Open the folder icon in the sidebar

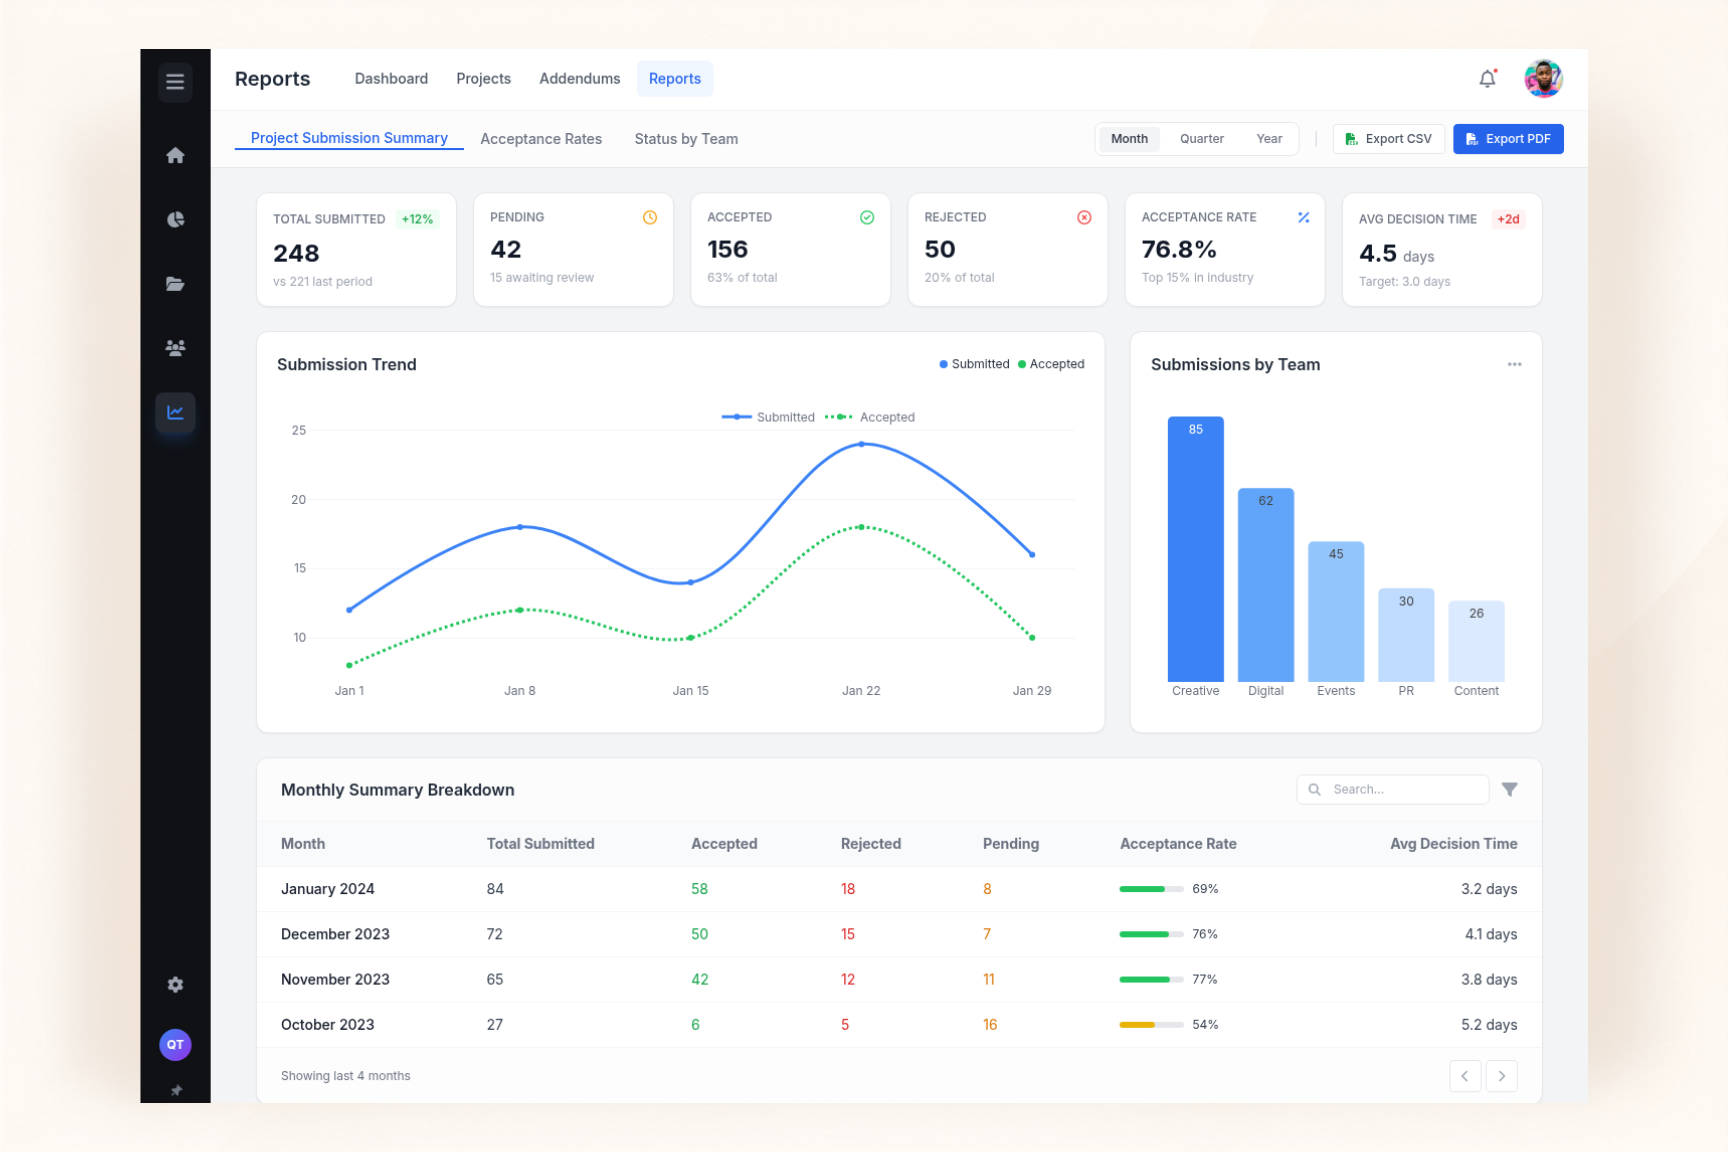pos(175,284)
